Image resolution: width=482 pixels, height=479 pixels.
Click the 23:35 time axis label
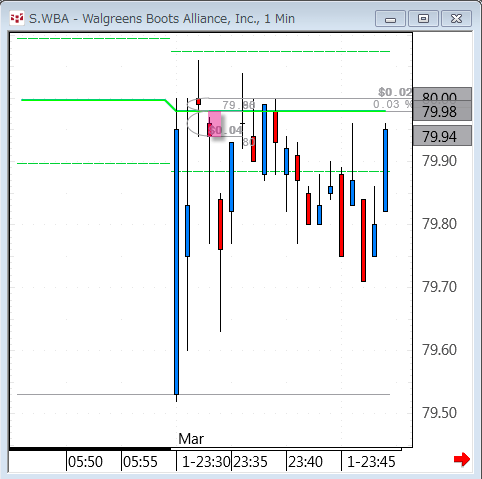pos(250,462)
